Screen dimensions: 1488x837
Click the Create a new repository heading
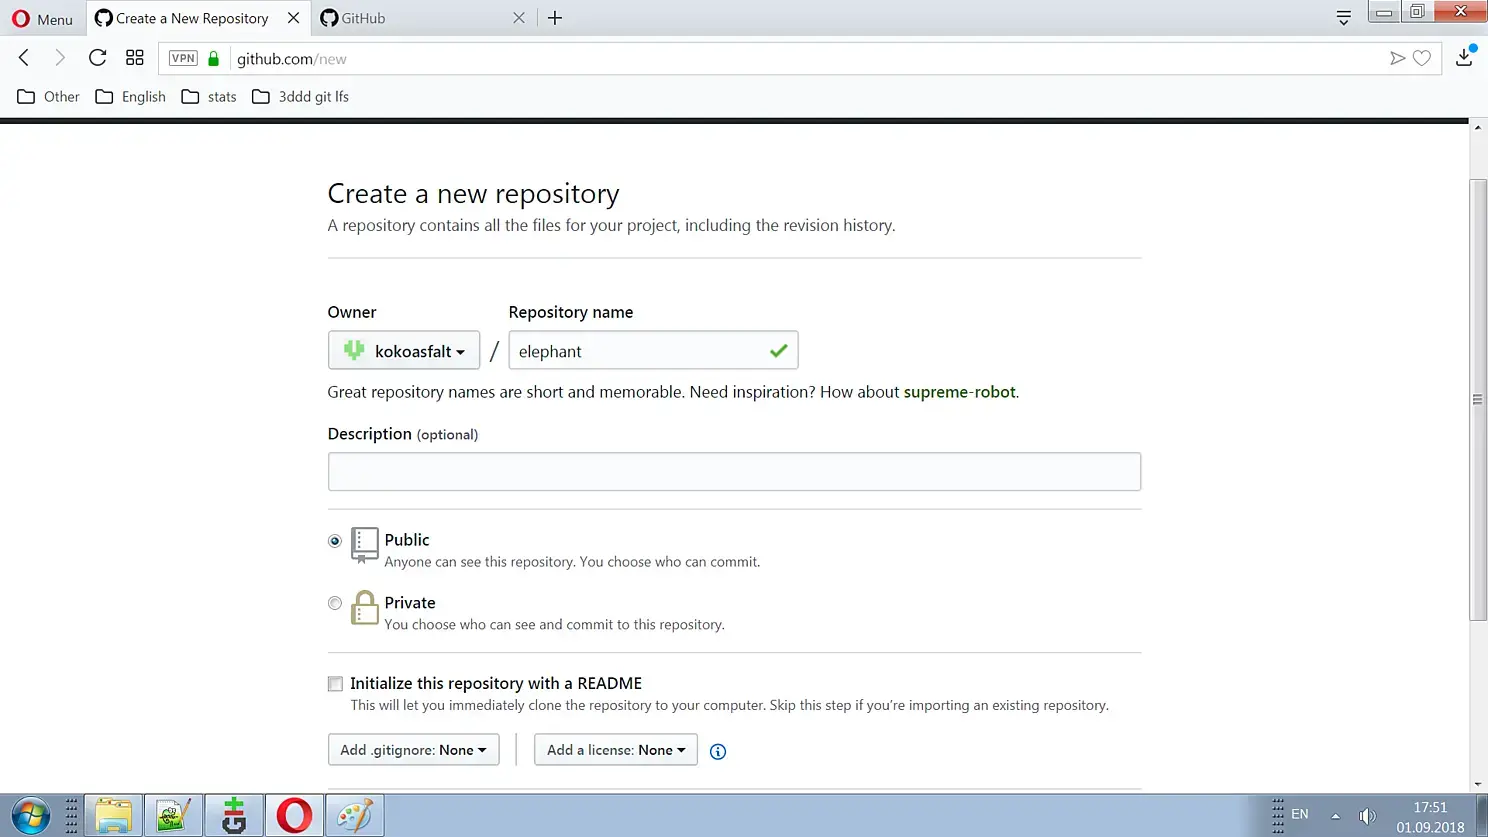tap(473, 194)
